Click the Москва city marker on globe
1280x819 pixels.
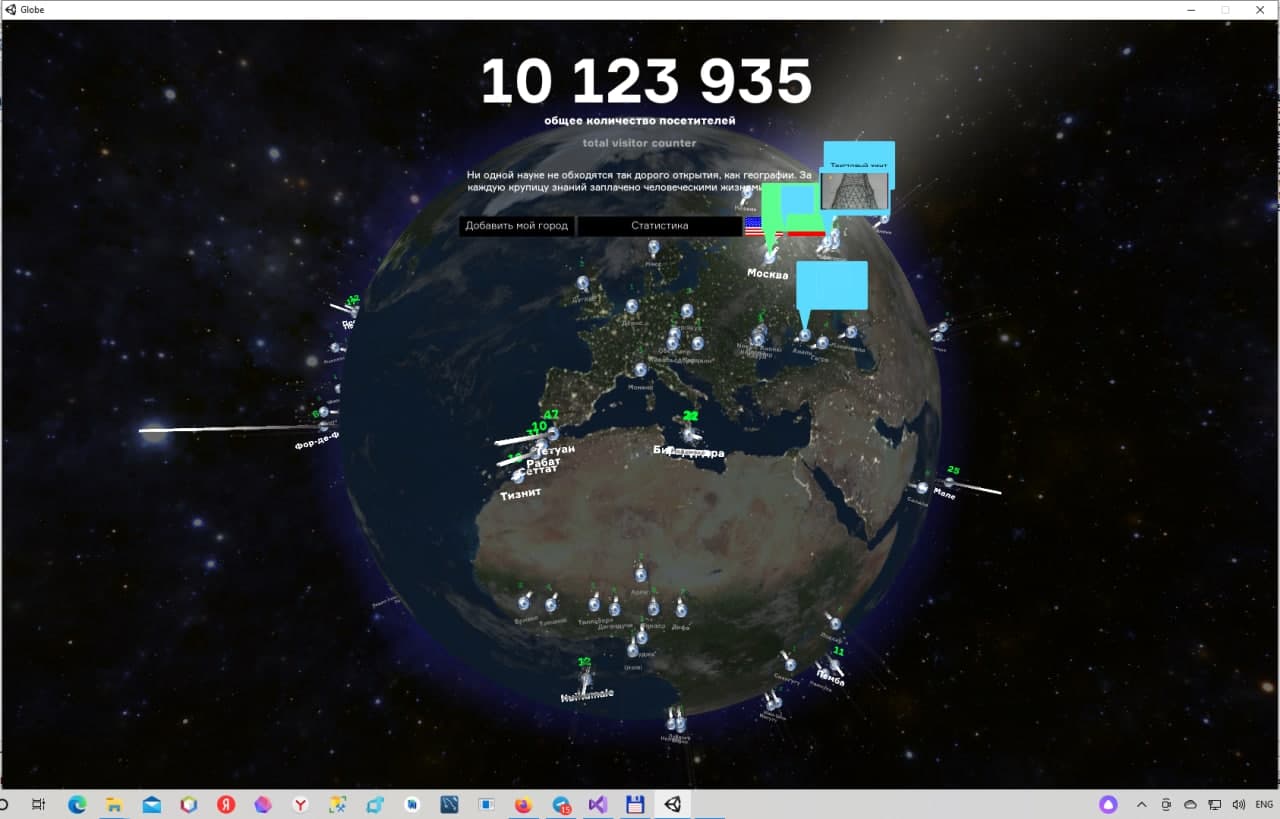[770, 257]
